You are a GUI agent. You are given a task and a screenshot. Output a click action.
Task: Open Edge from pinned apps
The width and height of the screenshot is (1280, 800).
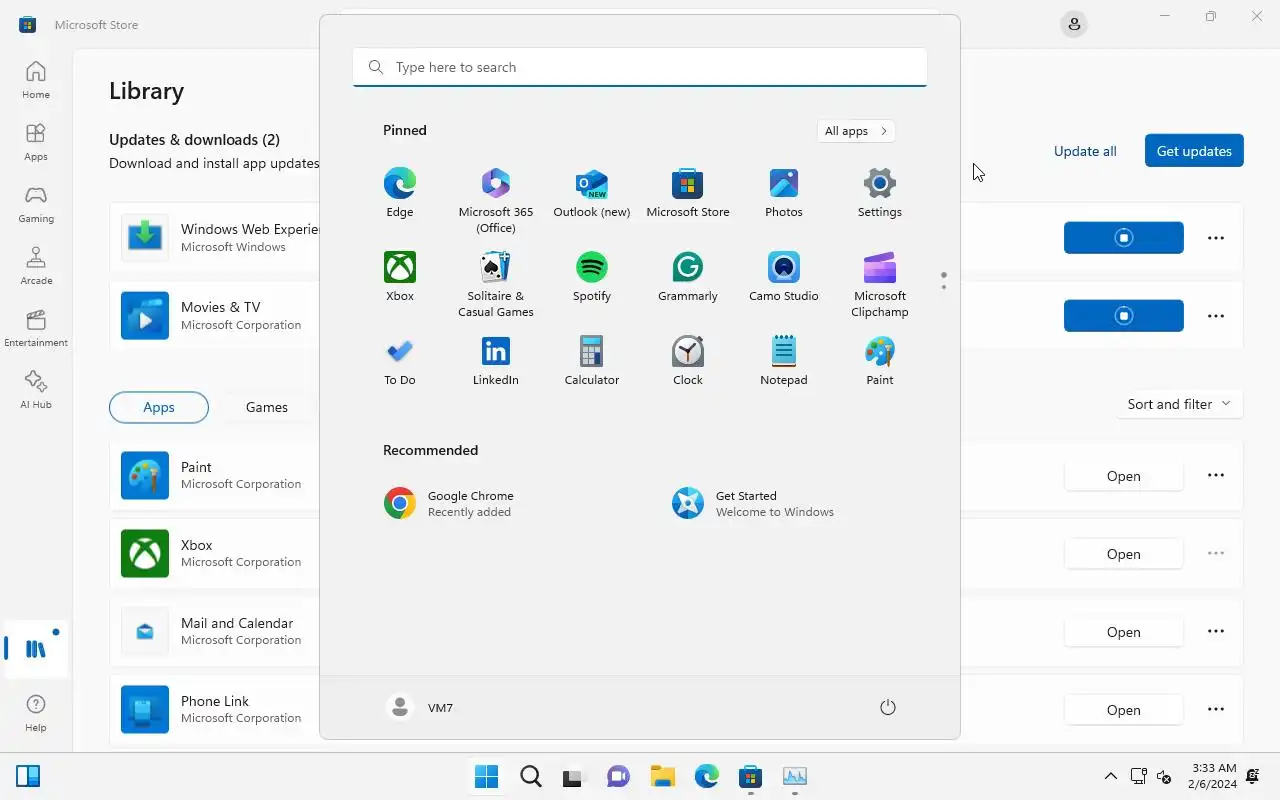[x=399, y=192]
